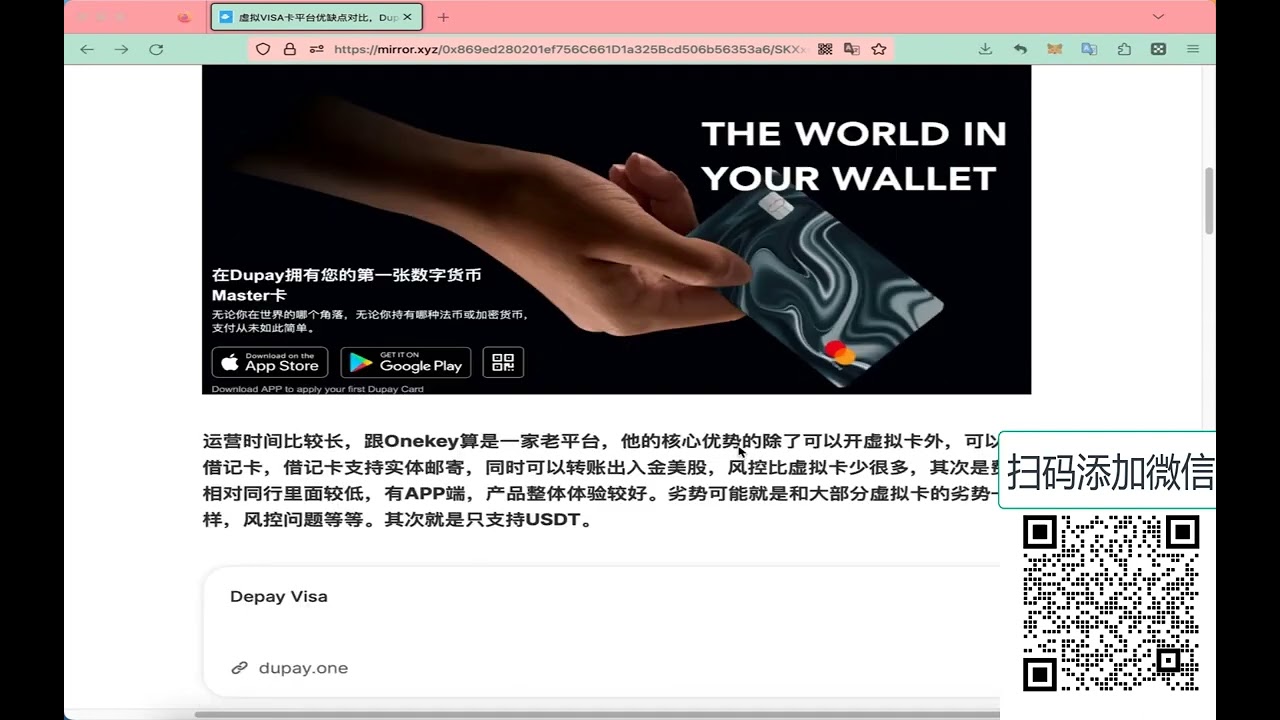Expand the list all tabs dropdown
The width and height of the screenshot is (1280, 720).
(x=1158, y=17)
